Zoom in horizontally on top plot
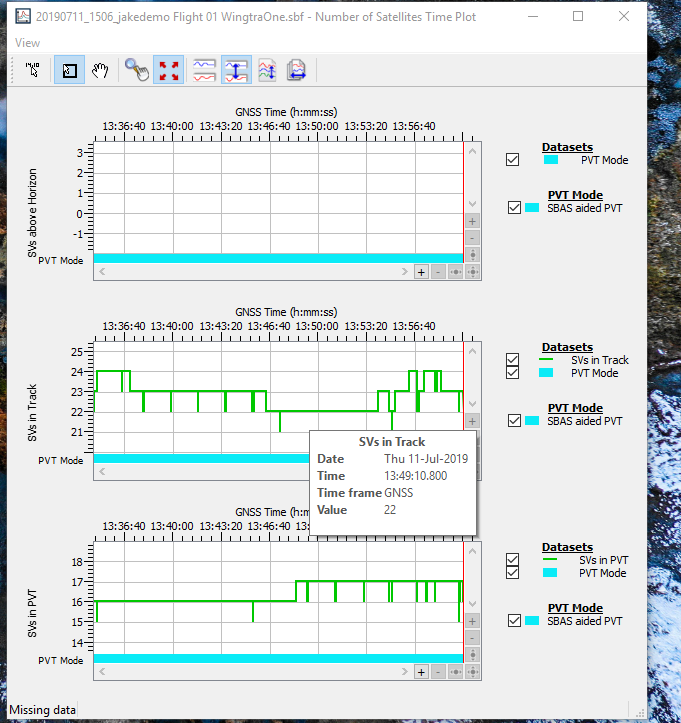 (421, 271)
